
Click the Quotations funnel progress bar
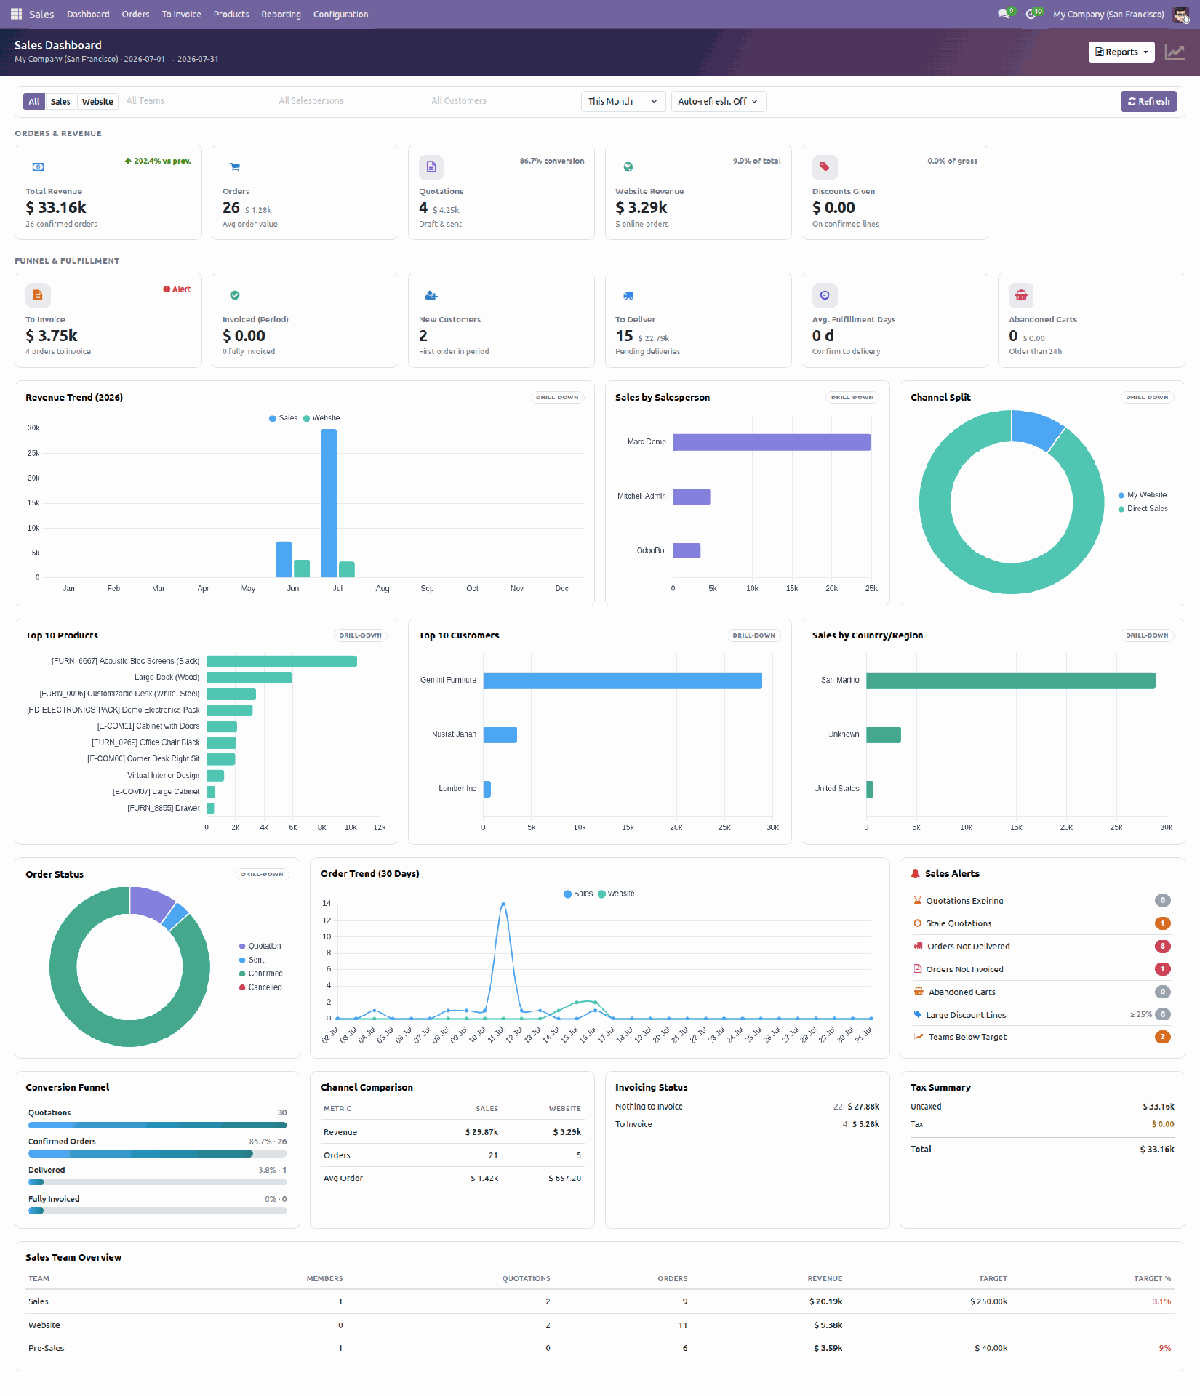pyautogui.click(x=157, y=1125)
